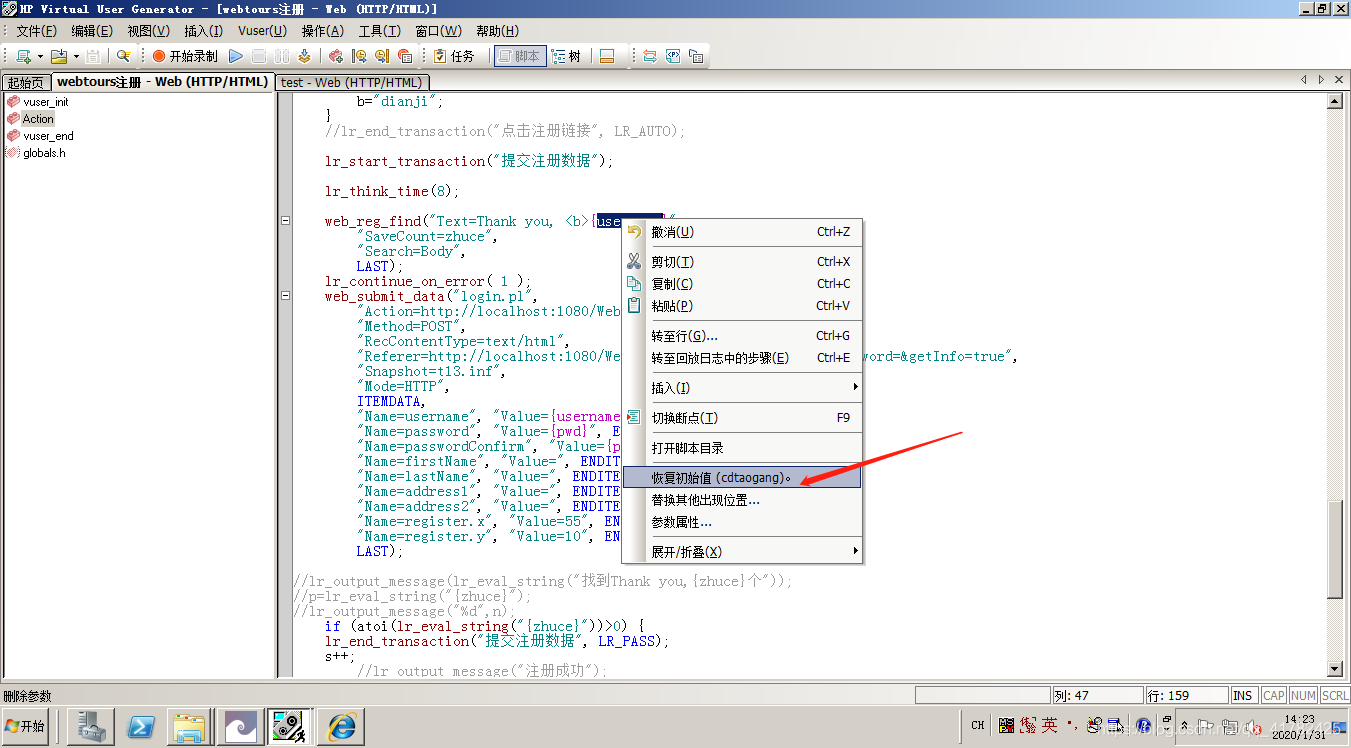Choose 替换其他出现位置... menu item

pyautogui.click(x=742, y=500)
